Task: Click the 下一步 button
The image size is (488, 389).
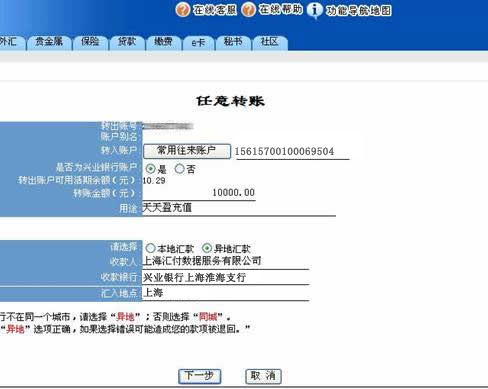Action: point(199,376)
